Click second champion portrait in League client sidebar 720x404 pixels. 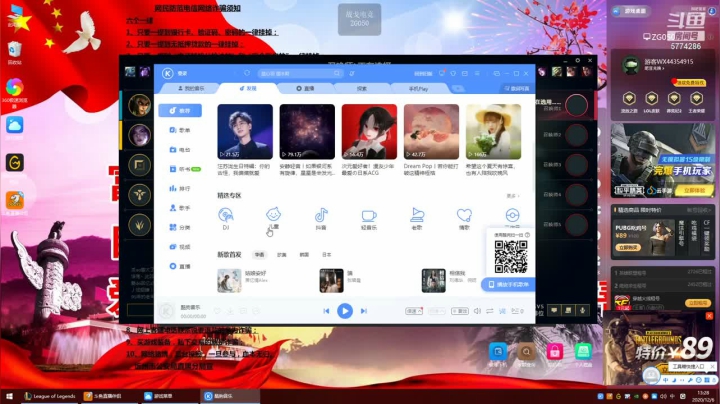[139, 135]
